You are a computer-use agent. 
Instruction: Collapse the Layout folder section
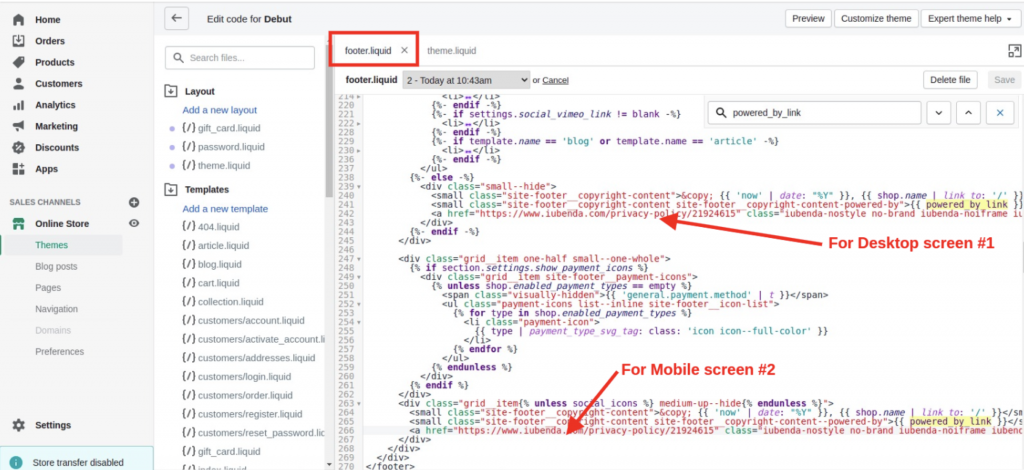(170, 91)
